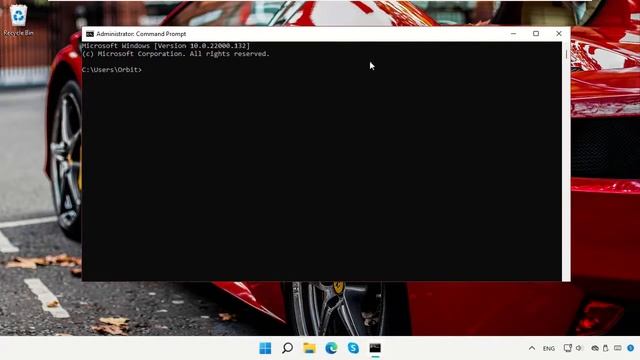Click the USB device tray icon
The height and width of the screenshot is (360, 640).
(606, 348)
